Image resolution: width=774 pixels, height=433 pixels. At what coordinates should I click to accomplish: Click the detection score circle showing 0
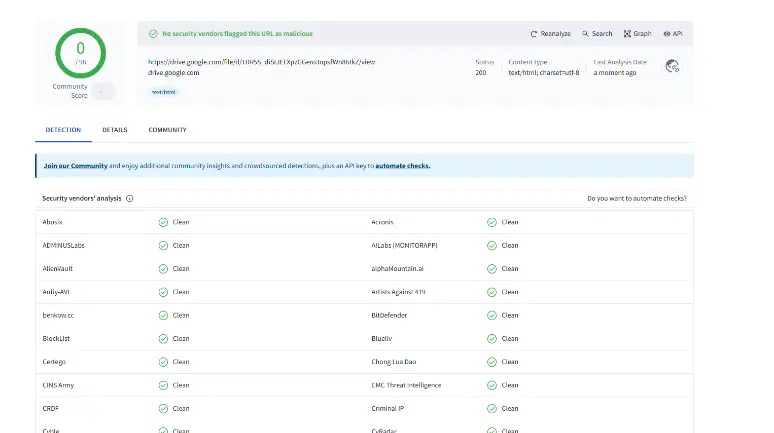(80, 53)
